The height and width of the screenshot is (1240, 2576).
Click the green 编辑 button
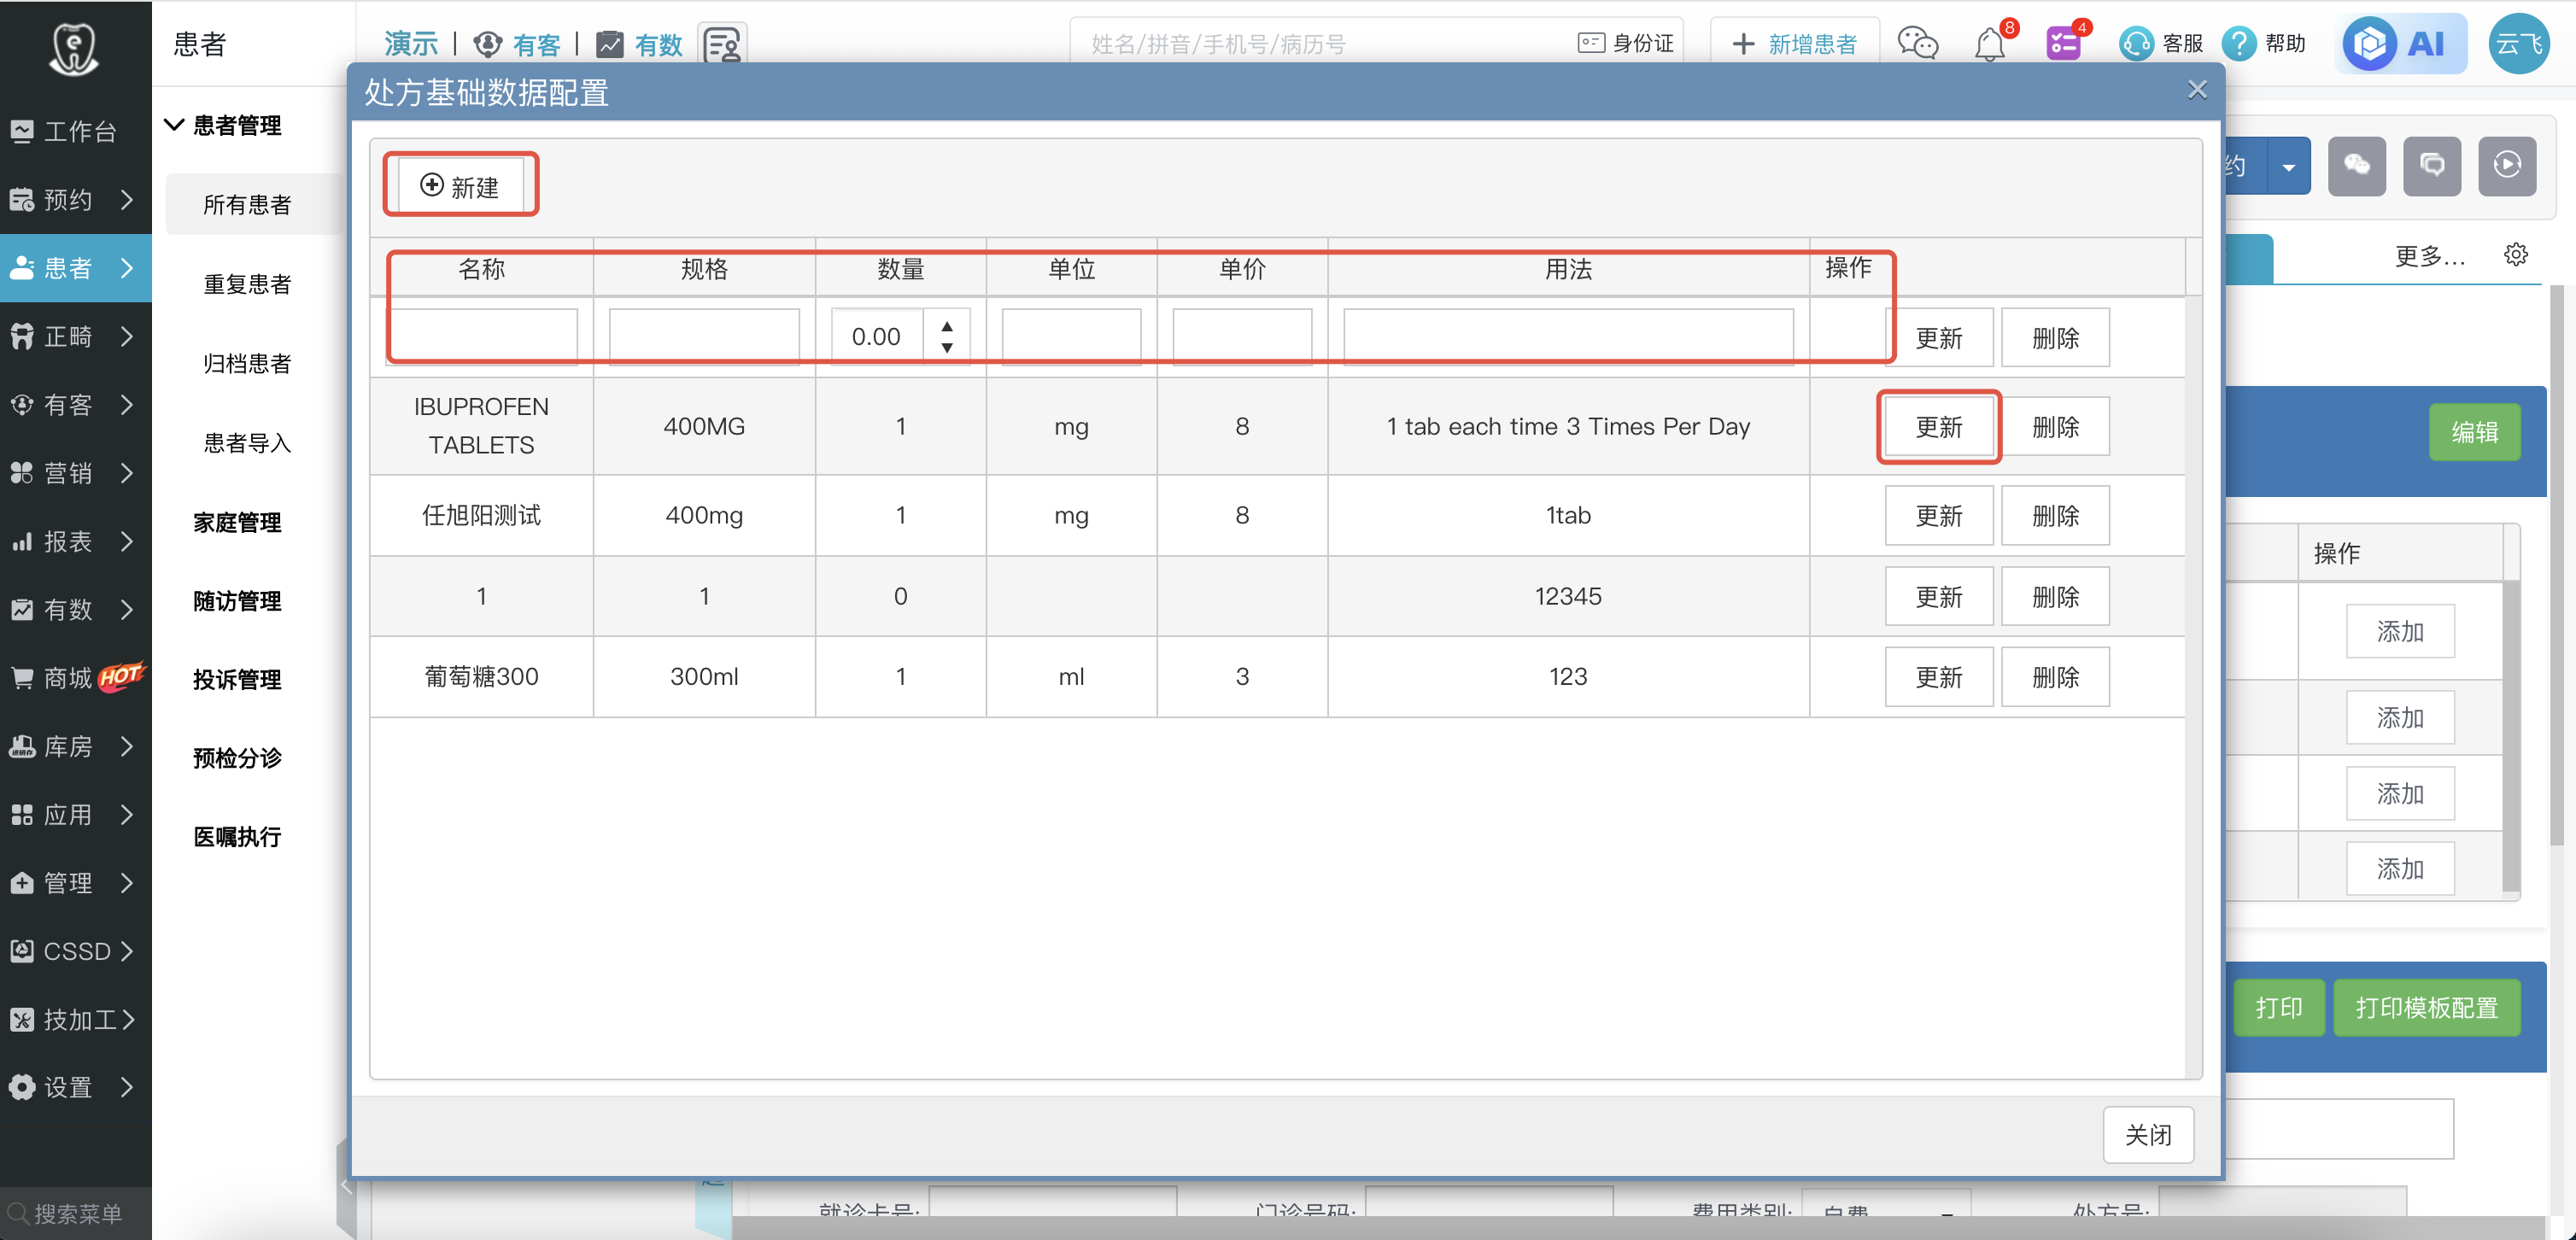pyautogui.click(x=2475, y=432)
